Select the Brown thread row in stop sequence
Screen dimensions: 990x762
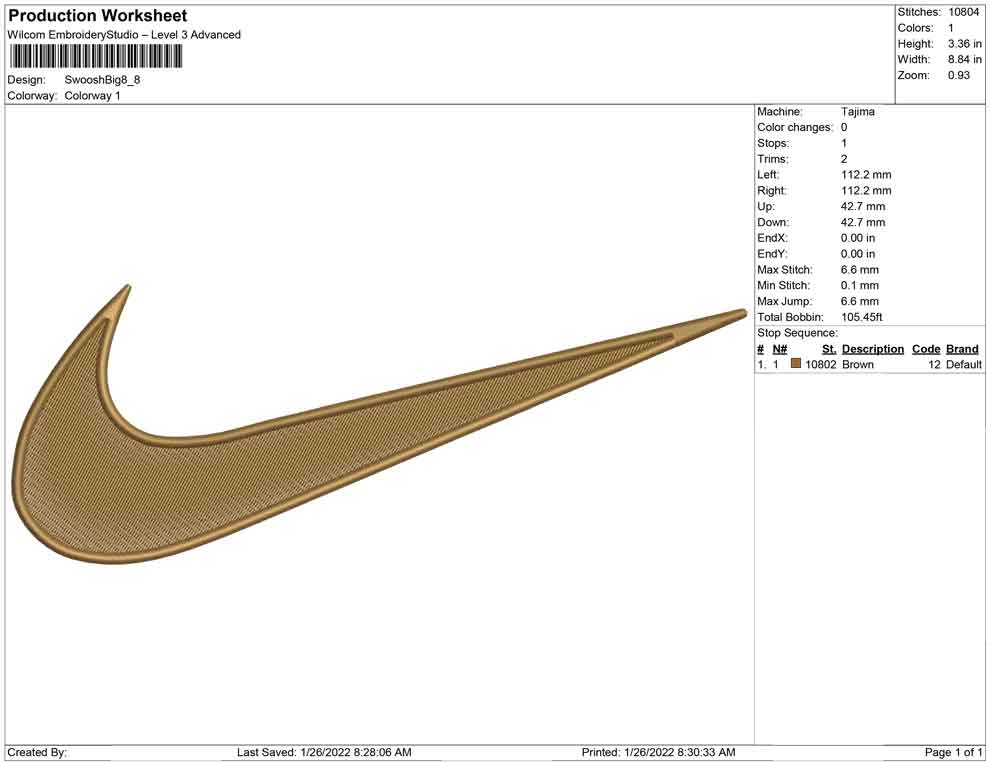click(x=858, y=365)
